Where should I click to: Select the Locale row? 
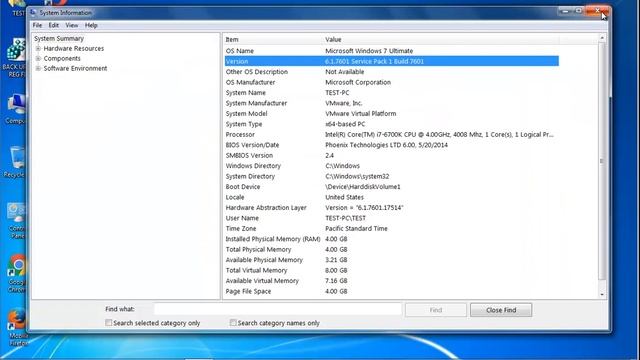coord(391,197)
